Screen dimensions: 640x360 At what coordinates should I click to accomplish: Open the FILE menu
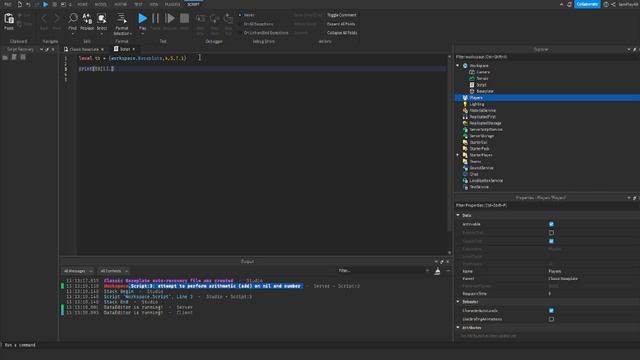point(8,4)
